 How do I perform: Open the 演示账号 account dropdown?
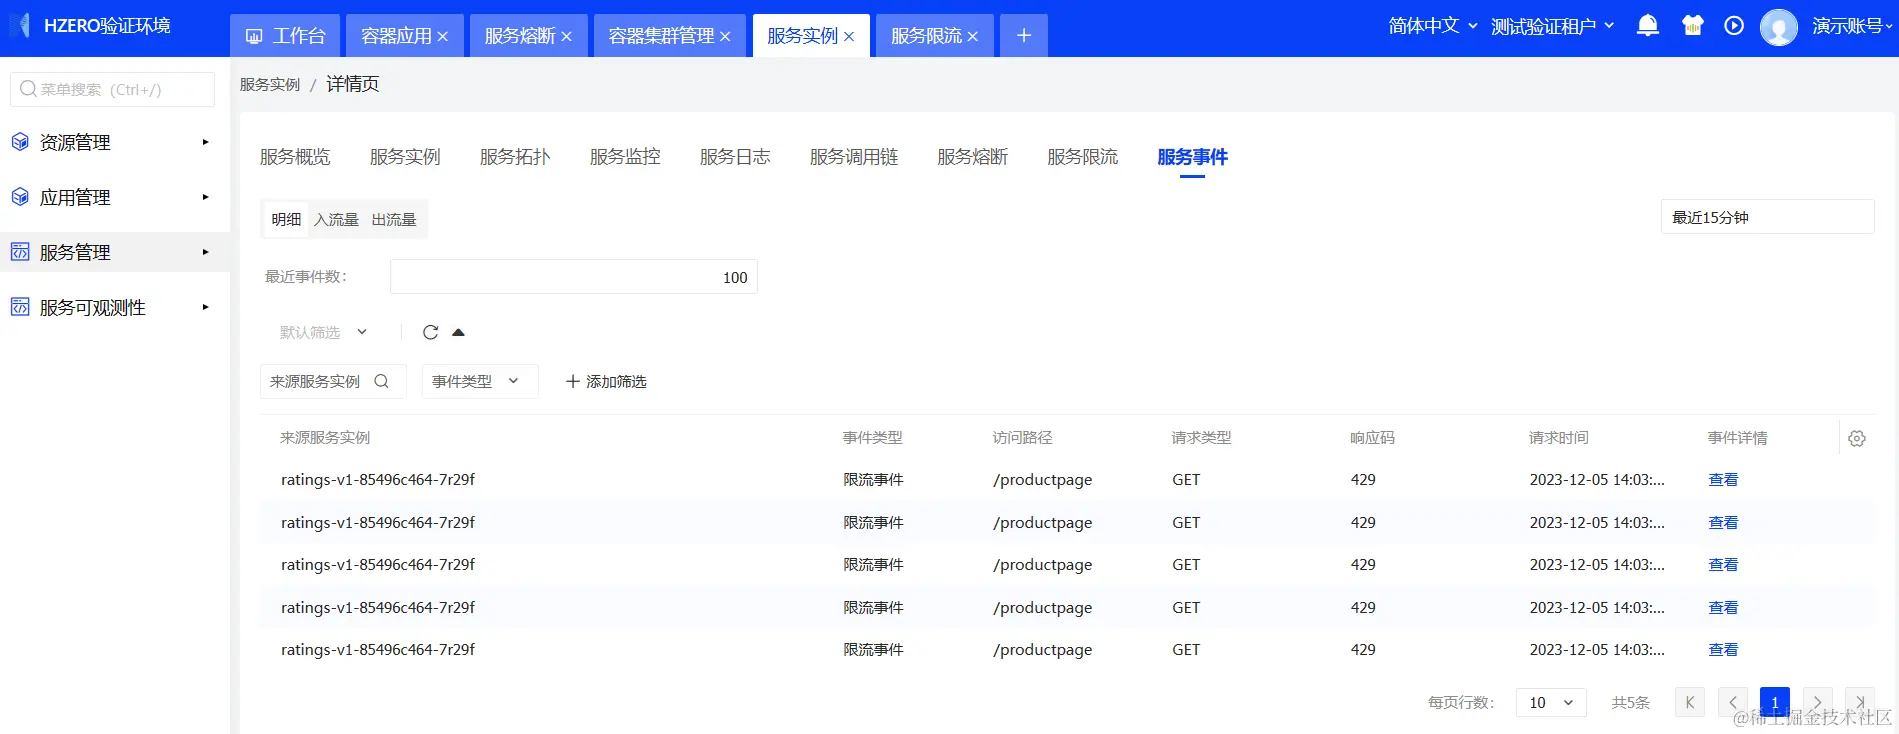click(x=1853, y=26)
